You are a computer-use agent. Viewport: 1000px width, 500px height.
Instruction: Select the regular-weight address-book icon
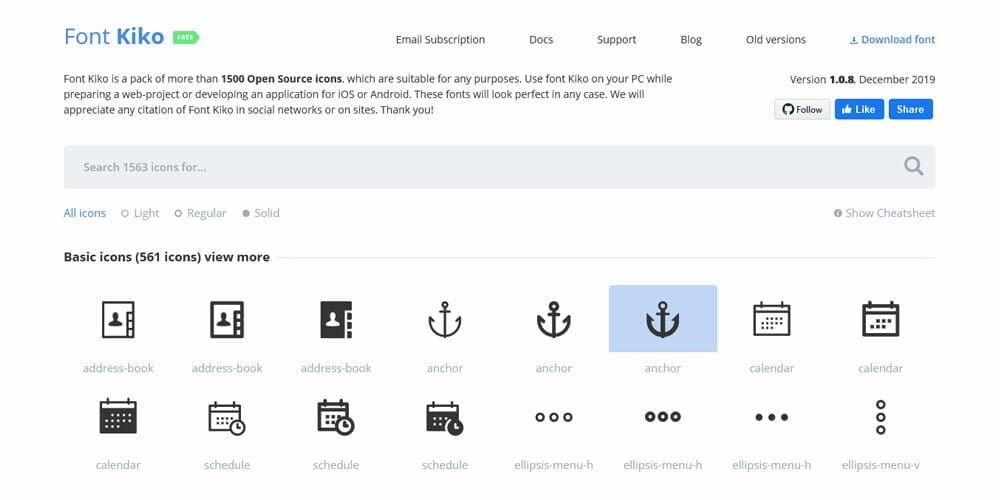pyautogui.click(x=227, y=320)
